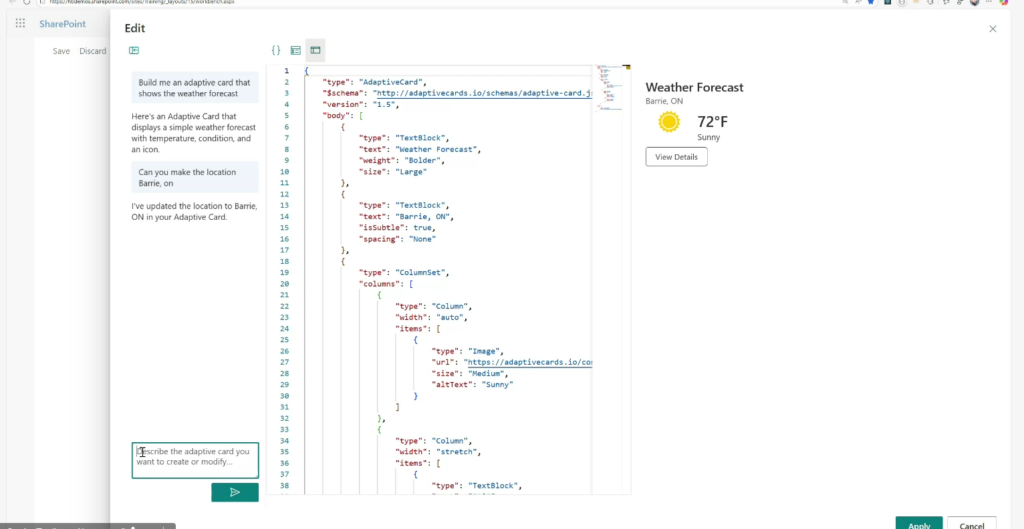
Task: Focus the describe adaptive card prompt box
Action: [195, 460]
